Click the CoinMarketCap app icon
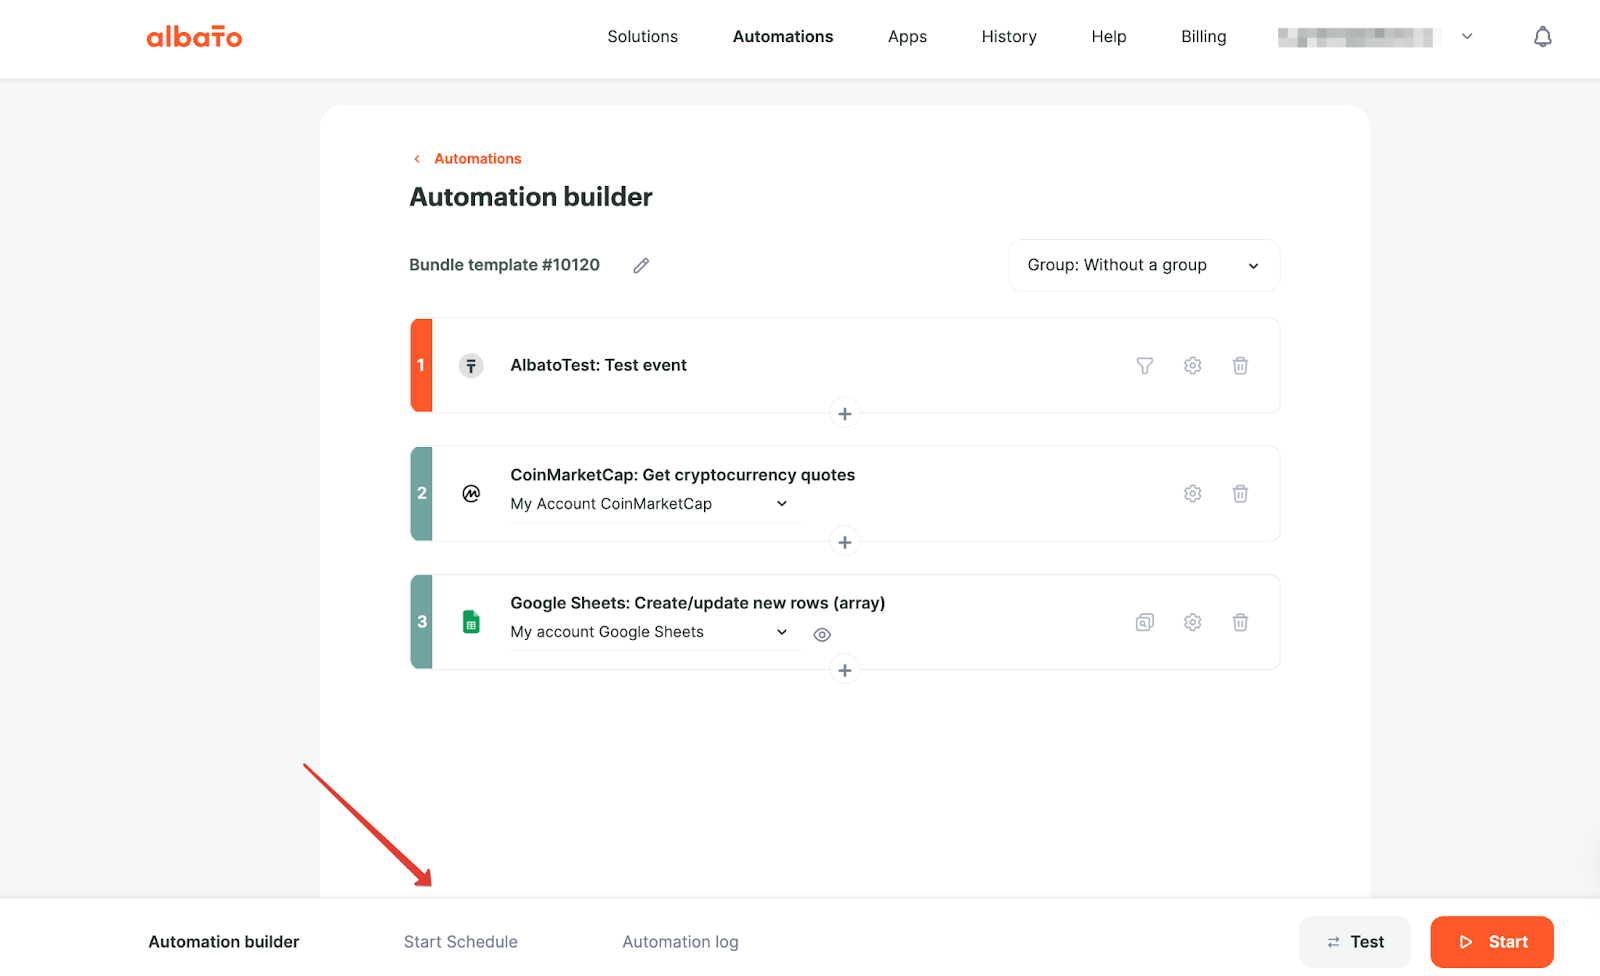Screen dimensions: 1600x976 tap(471, 494)
